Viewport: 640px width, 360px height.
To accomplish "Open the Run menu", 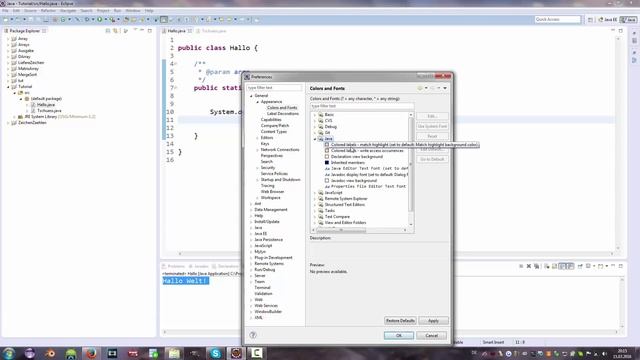I will (x=118, y=10).
